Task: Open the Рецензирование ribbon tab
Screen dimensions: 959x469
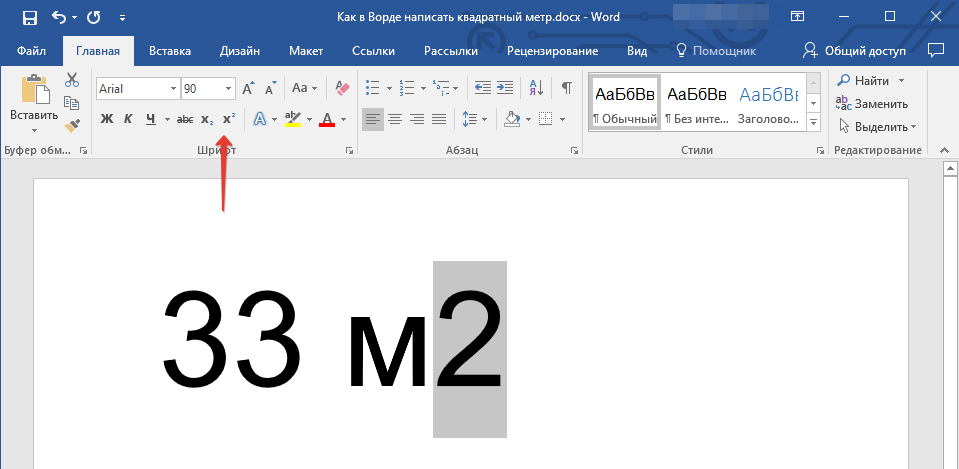Action: [x=552, y=51]
